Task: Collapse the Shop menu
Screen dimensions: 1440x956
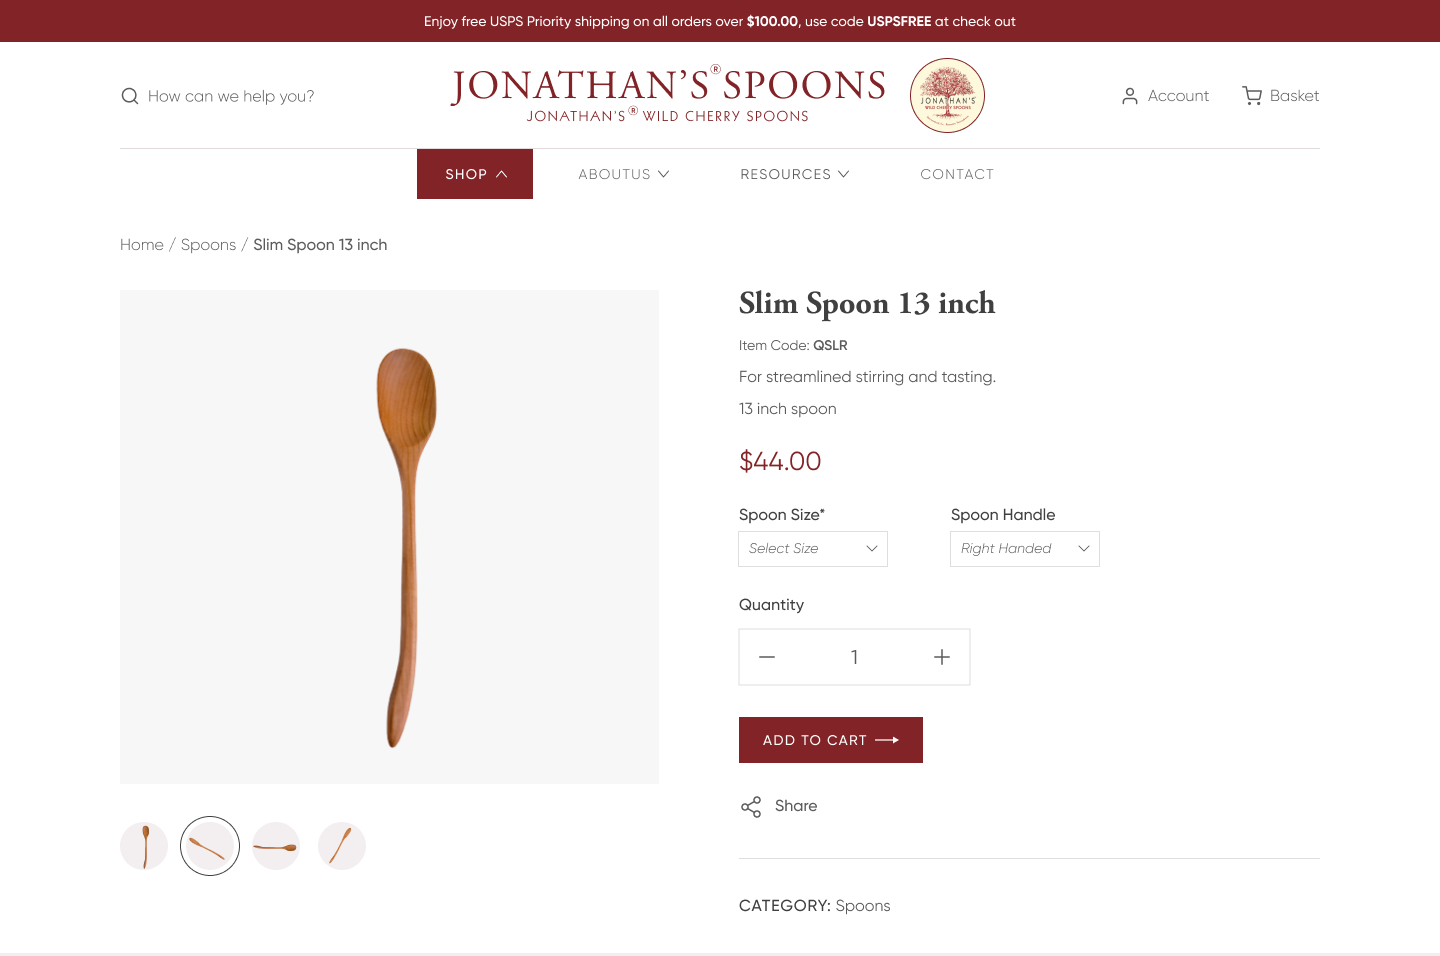Action: click(475, 174)
